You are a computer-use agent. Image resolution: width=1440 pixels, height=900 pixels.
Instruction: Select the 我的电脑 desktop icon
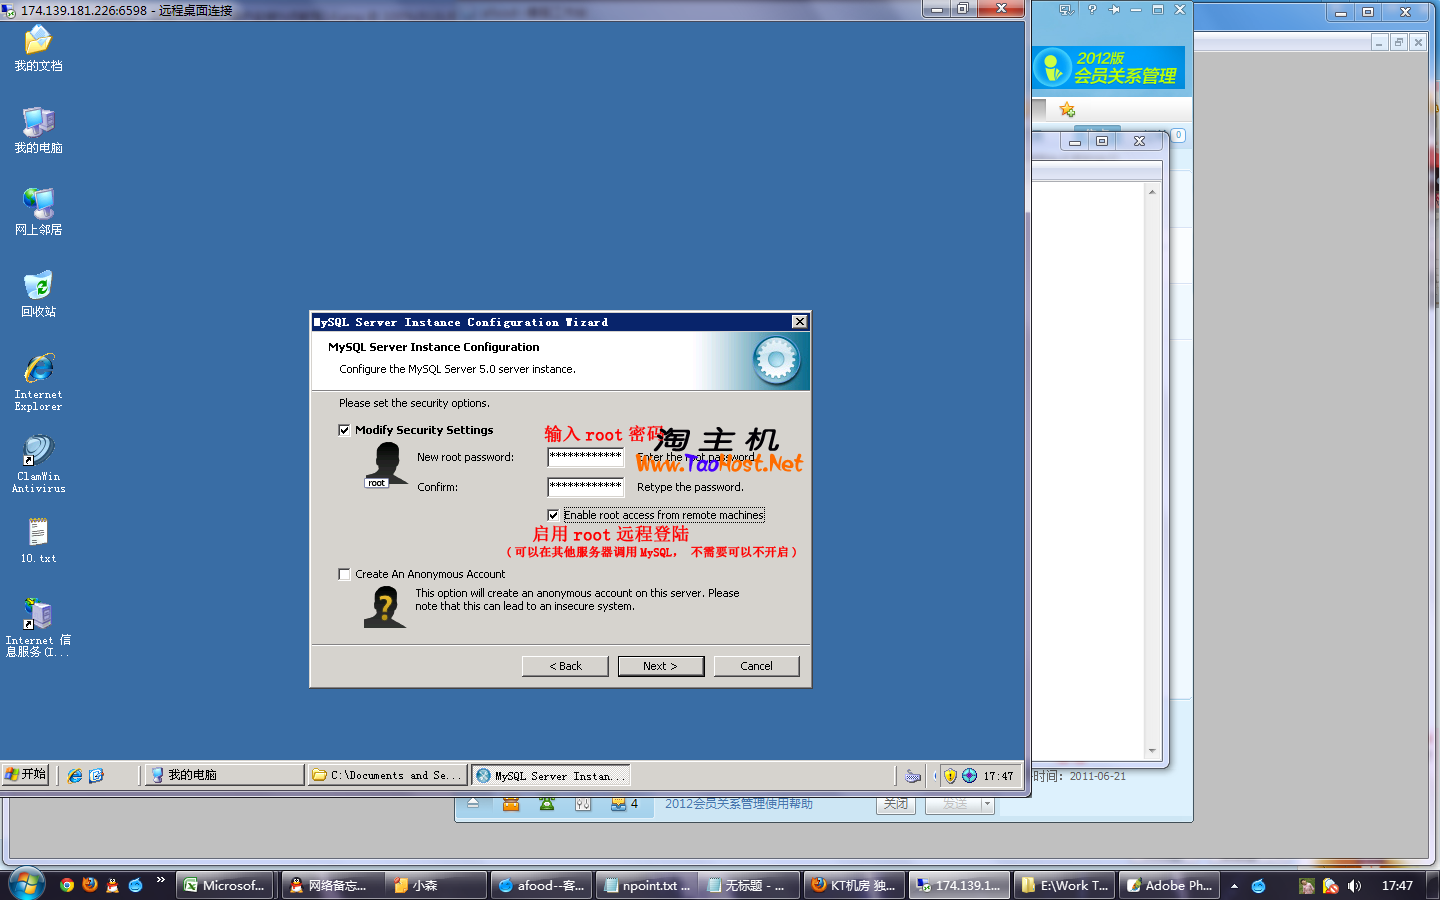38,130
